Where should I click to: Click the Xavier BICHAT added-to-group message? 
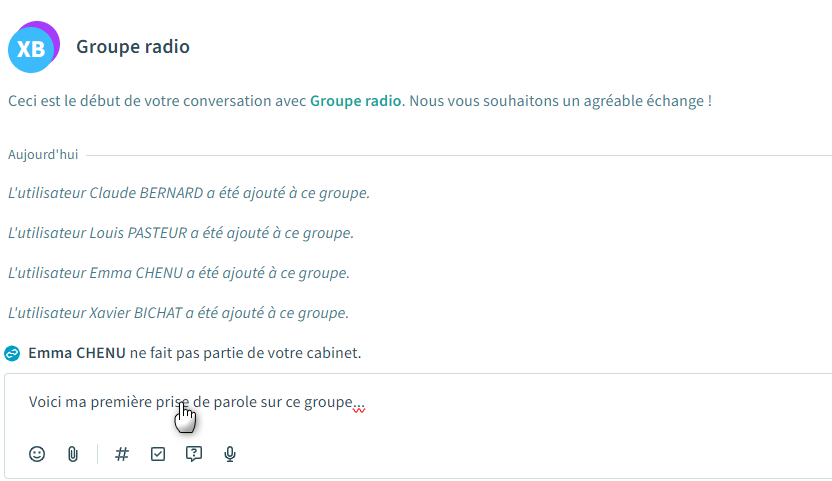(x=179, y=312)
